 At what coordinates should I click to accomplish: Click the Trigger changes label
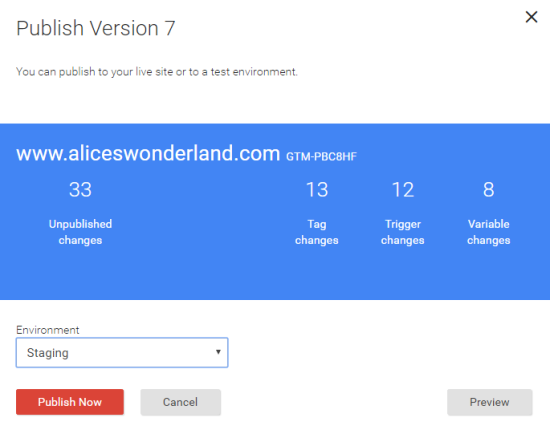(403, 232)
